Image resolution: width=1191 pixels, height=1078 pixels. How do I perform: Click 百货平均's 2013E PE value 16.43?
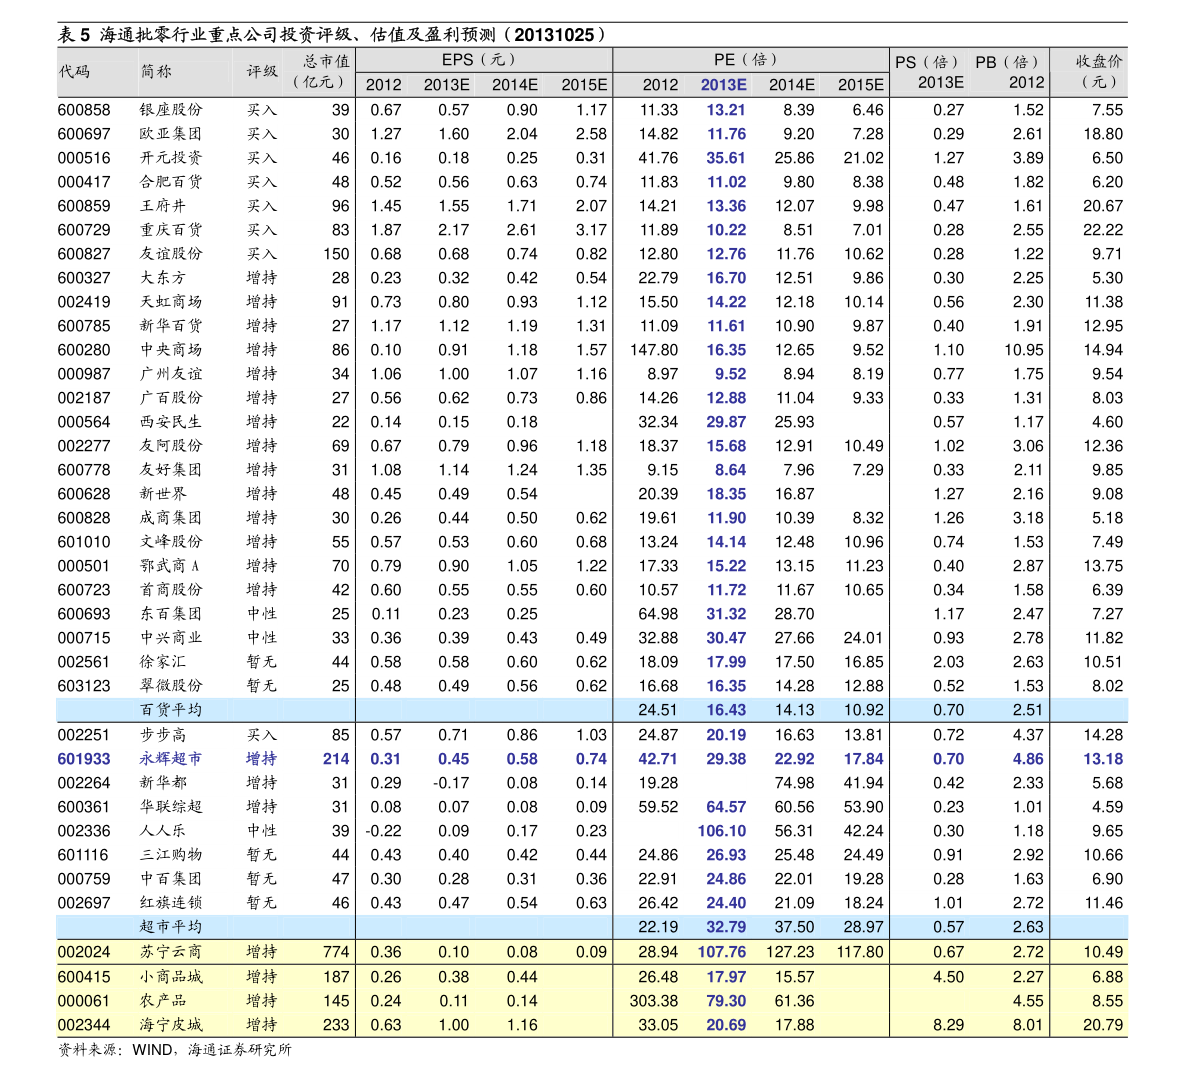(726, 710)
